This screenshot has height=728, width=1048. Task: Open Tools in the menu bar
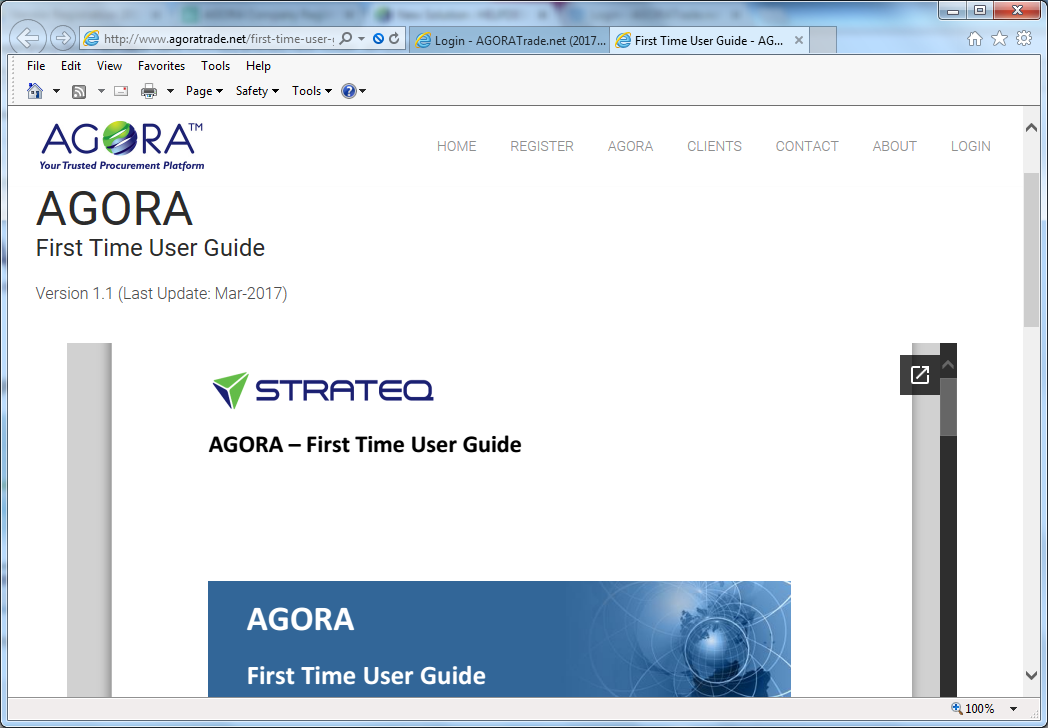pyautogui.click(x=215, y=66)
